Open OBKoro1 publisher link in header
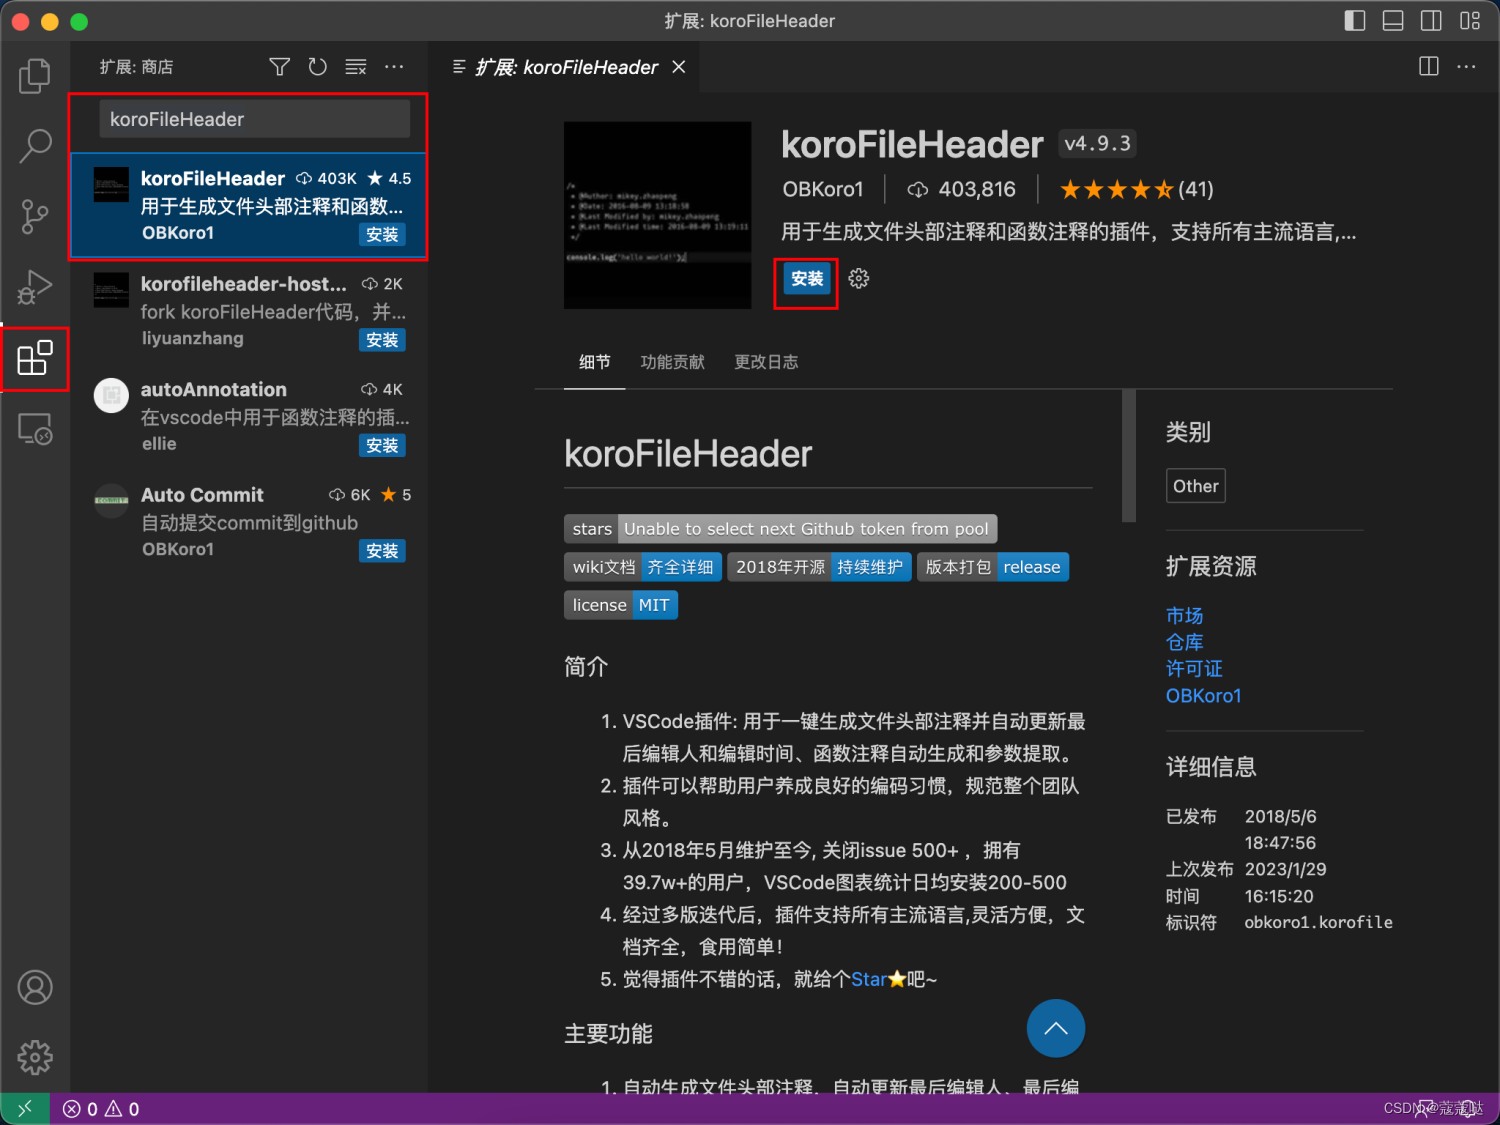Viewport: 1500px width, 1125px height. coord(822,189)
